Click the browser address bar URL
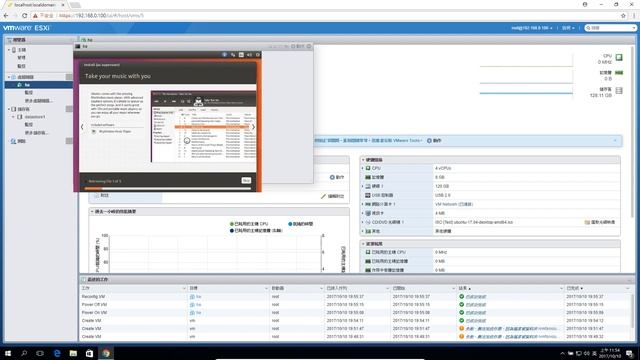This screenshot has width=640, height=360. pos(101,16)
